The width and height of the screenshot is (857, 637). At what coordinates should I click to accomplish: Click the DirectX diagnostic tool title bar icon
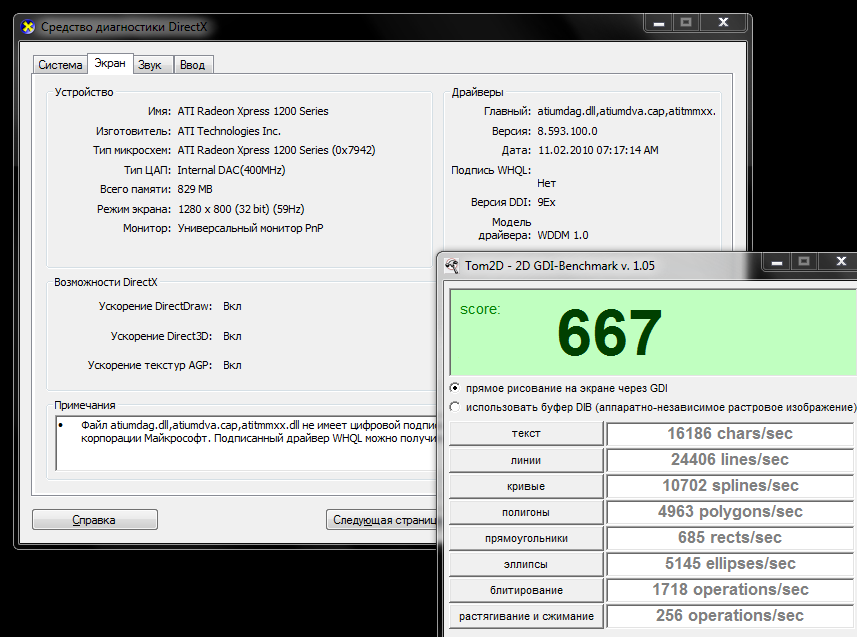tap(27, 26)
